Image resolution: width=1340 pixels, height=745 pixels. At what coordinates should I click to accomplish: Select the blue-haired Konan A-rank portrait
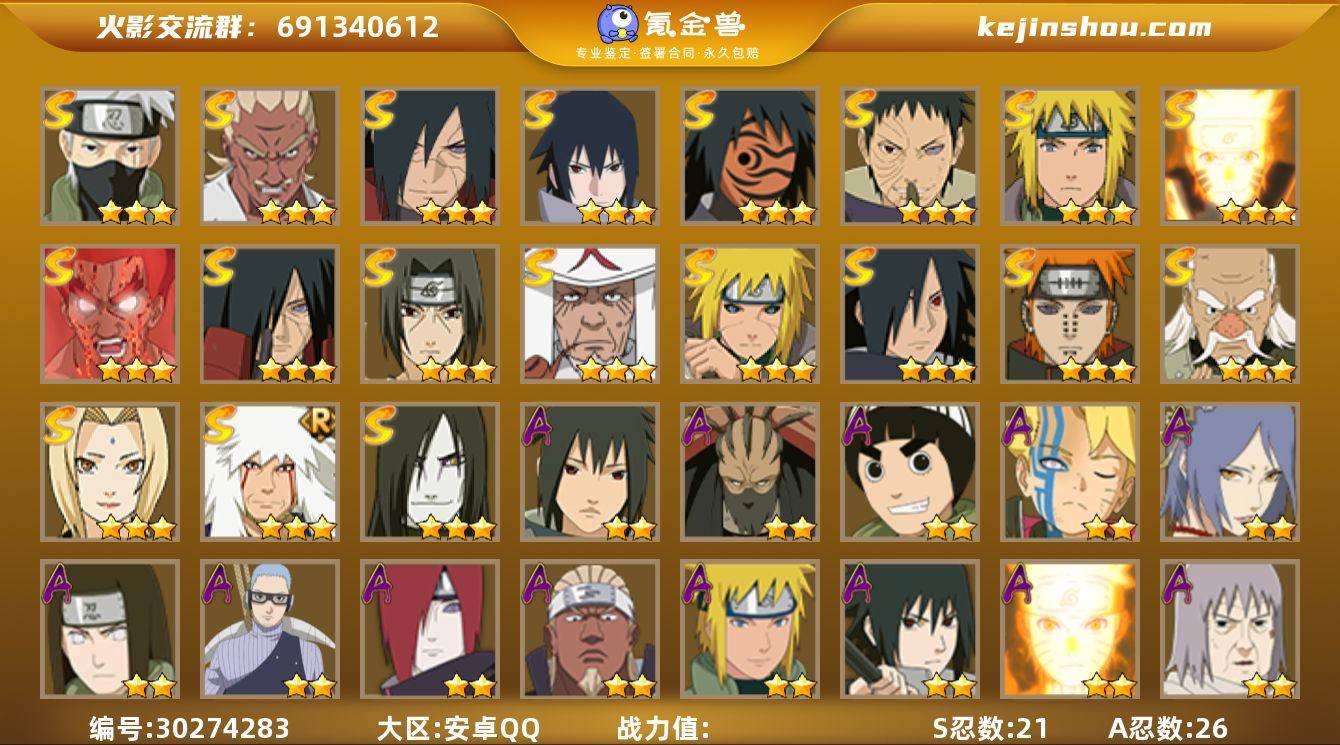[x=1230, y=472]
